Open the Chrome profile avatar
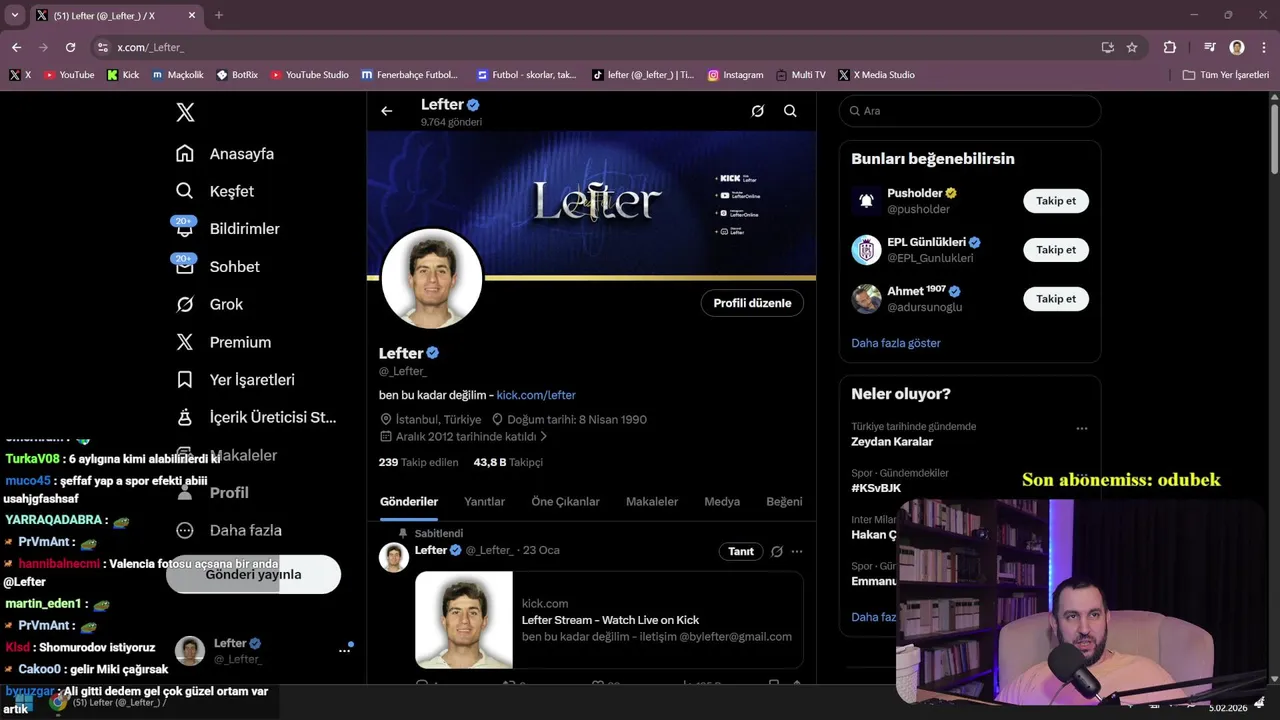 [1237, 47]
